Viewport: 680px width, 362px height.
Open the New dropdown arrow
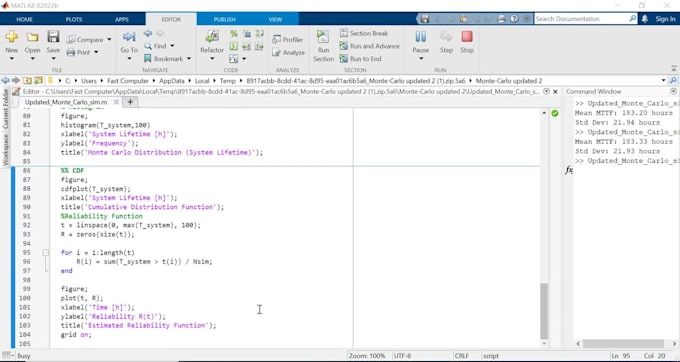coord(12,59)
